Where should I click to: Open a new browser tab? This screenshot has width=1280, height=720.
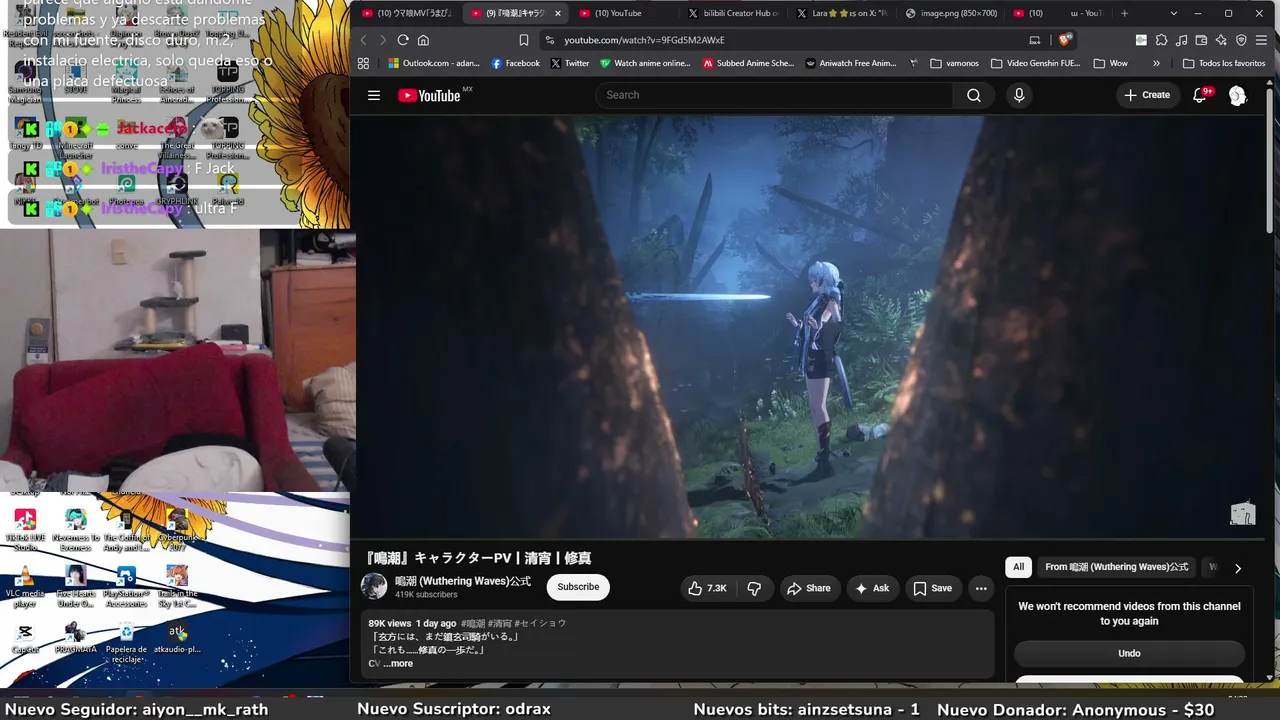1124,13
